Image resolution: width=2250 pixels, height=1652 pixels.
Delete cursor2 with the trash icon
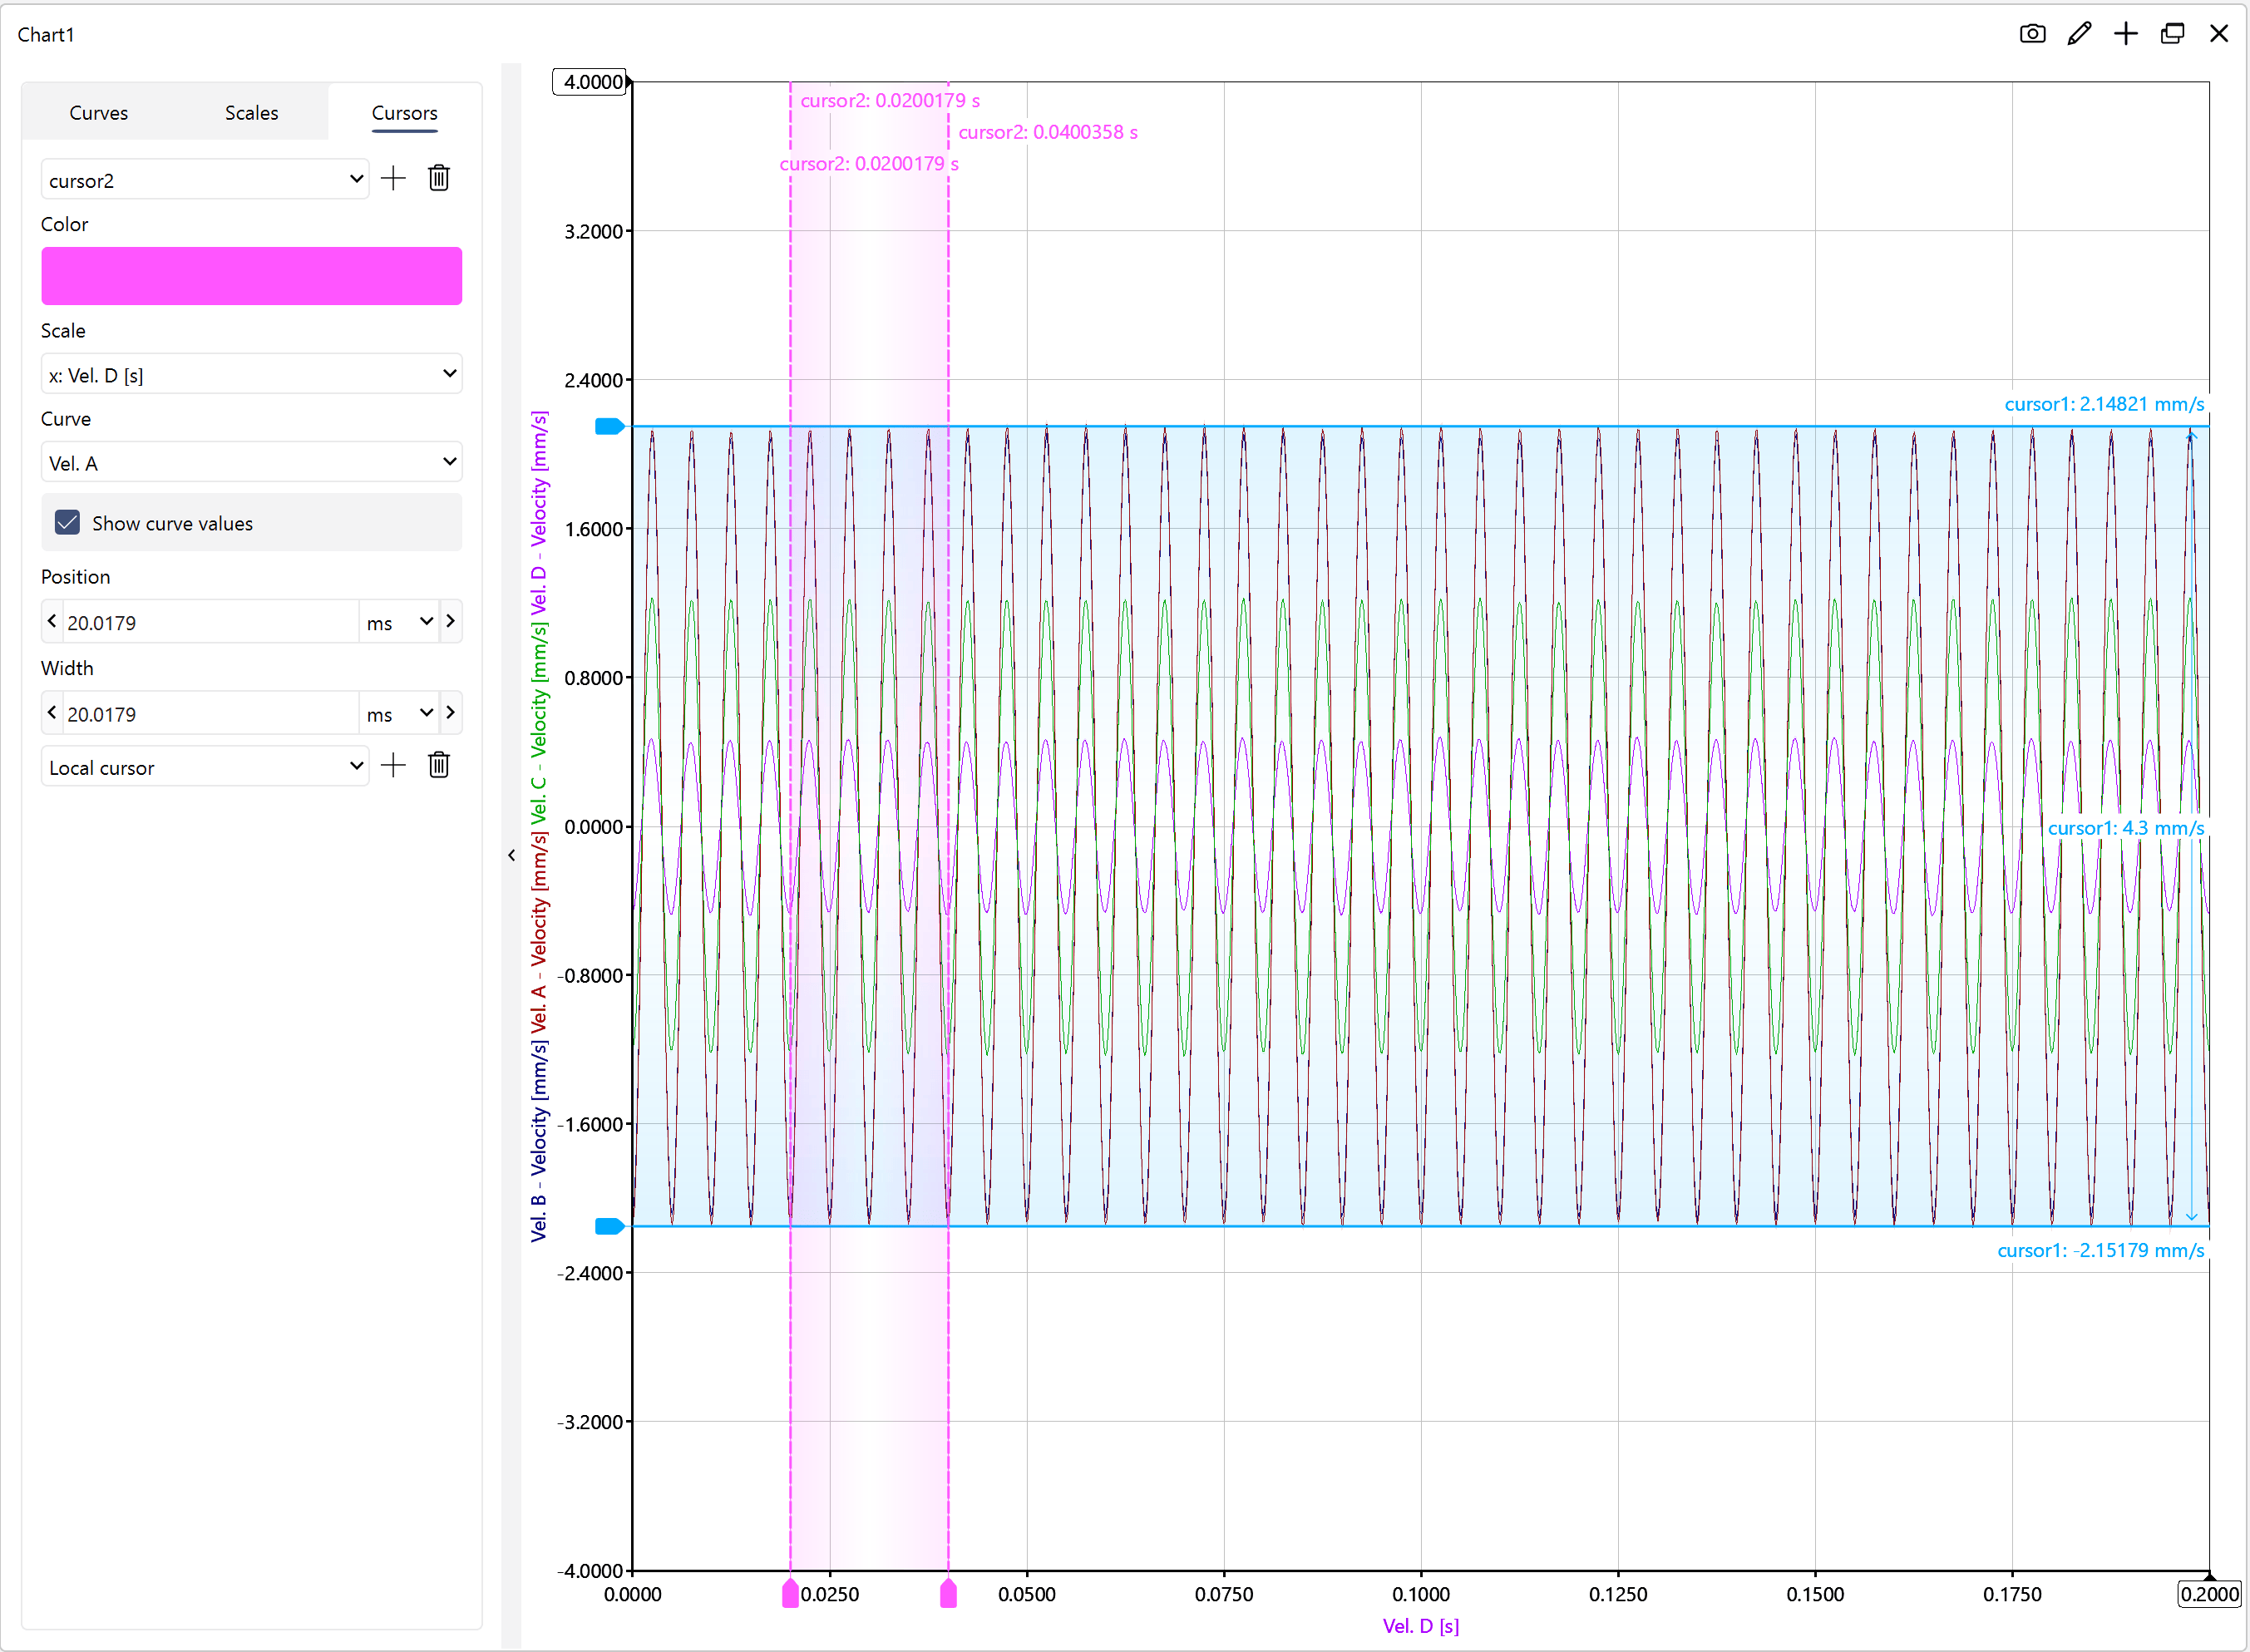(x=439, y=179)
